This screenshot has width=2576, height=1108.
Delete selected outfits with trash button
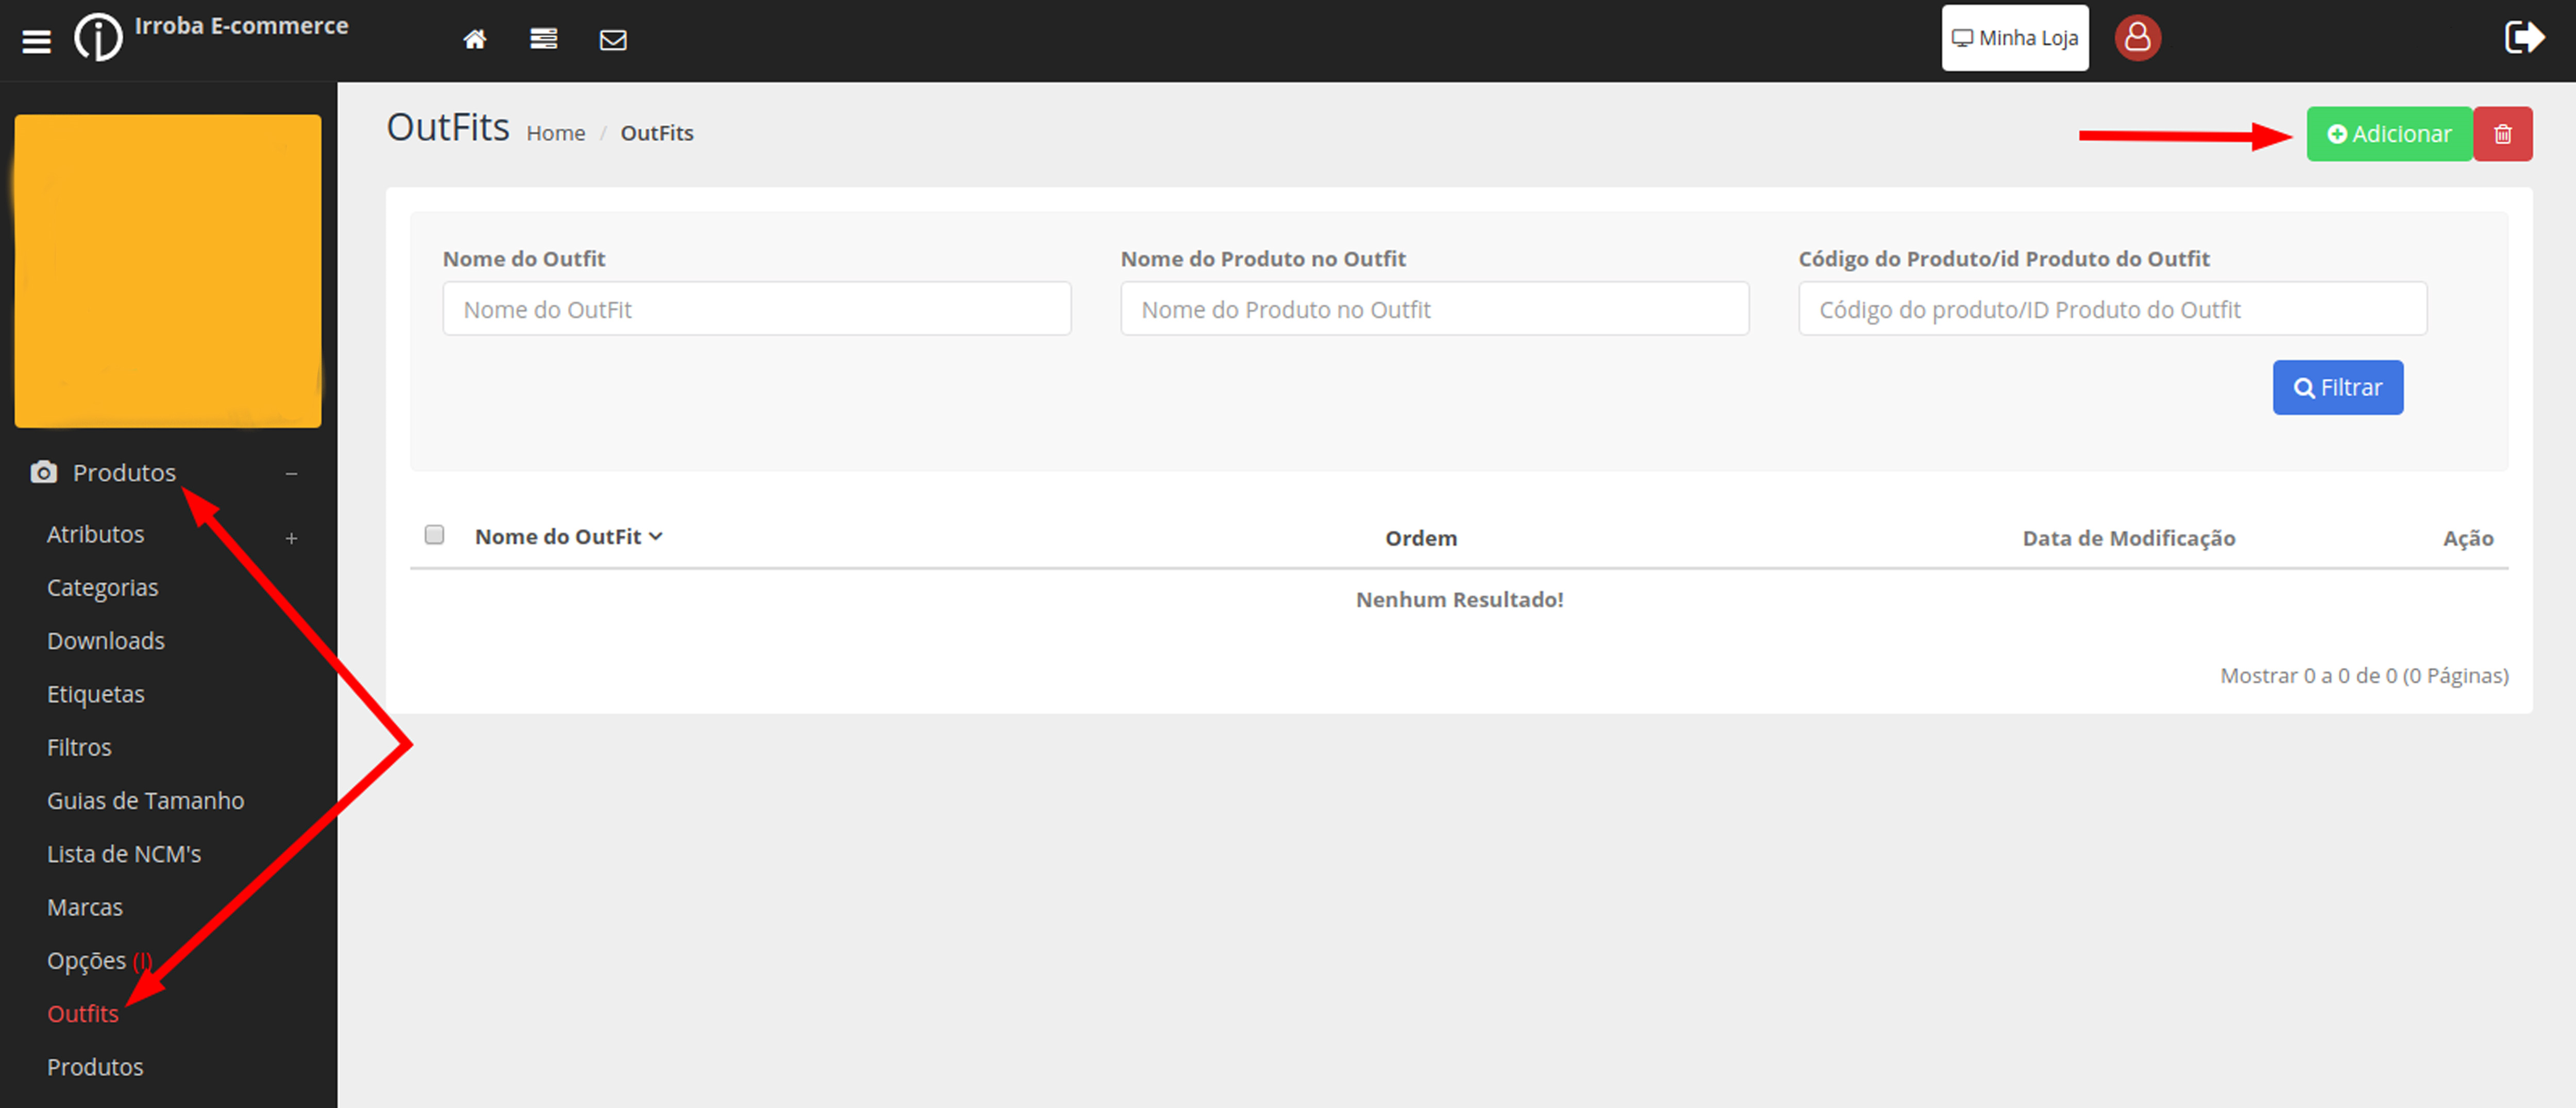tap(2503, 134)
